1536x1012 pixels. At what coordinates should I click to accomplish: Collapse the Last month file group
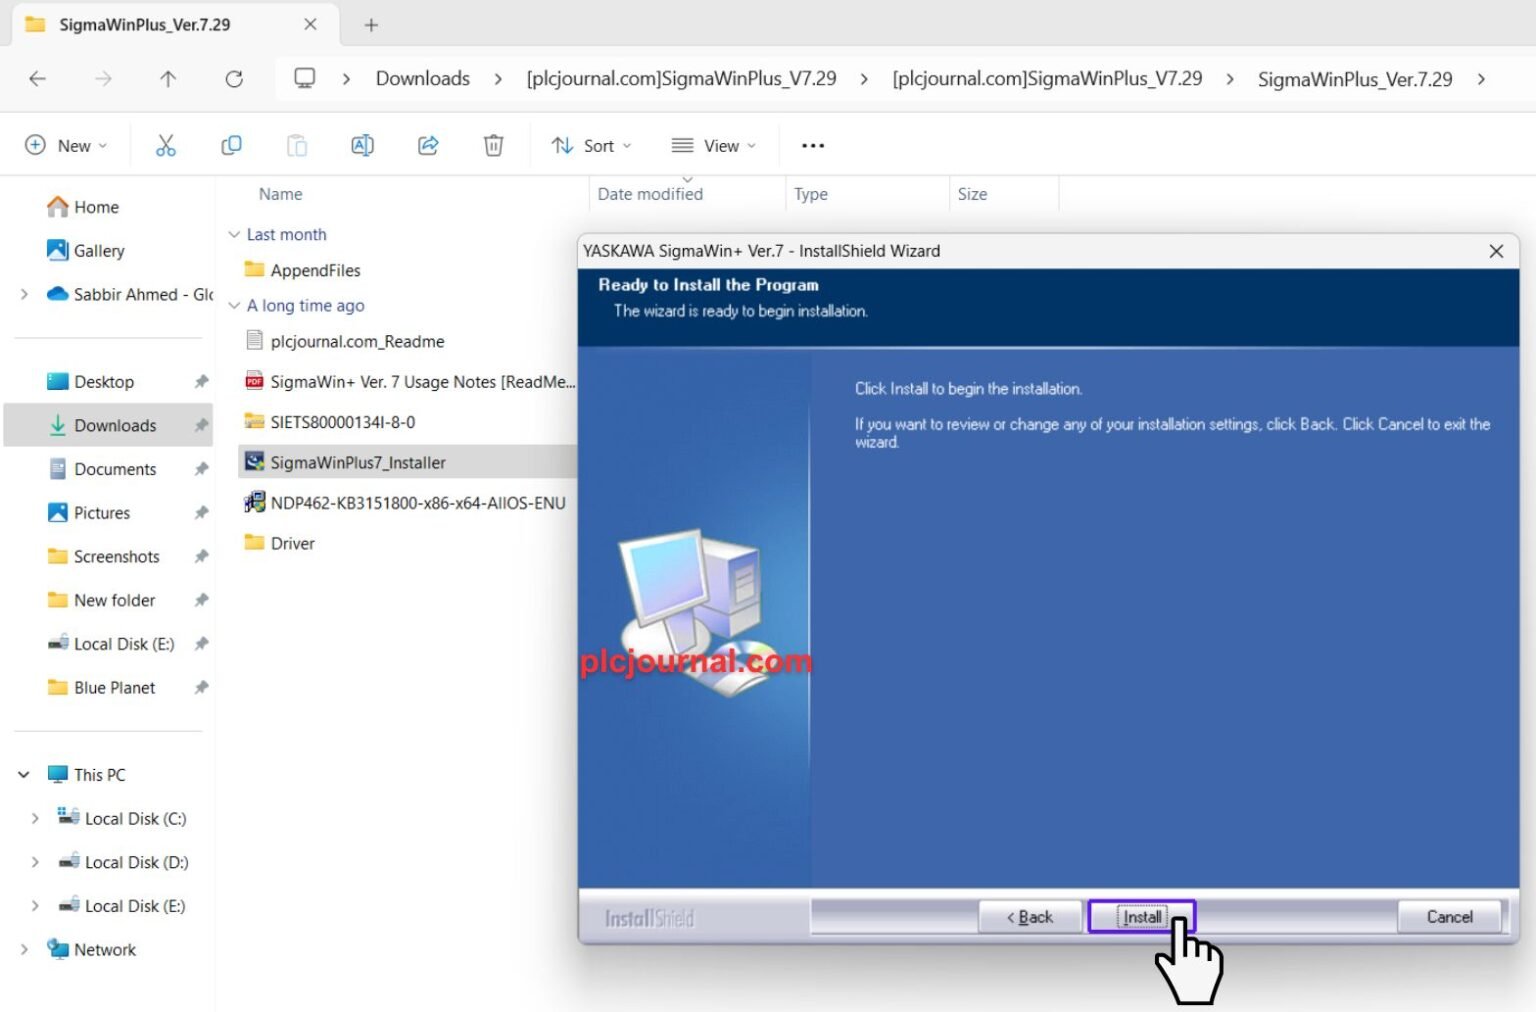click(x=234, y=234)
